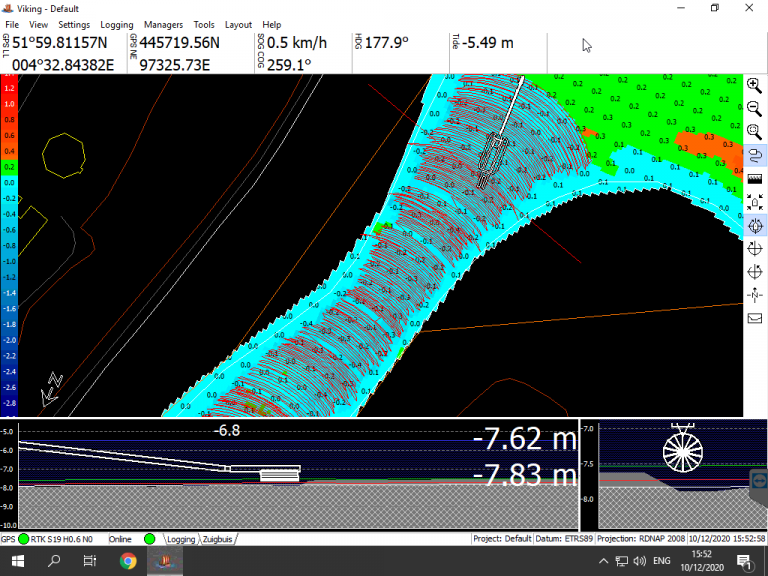
Task: Click the depth reading -7.62 m
Action: 525,438
